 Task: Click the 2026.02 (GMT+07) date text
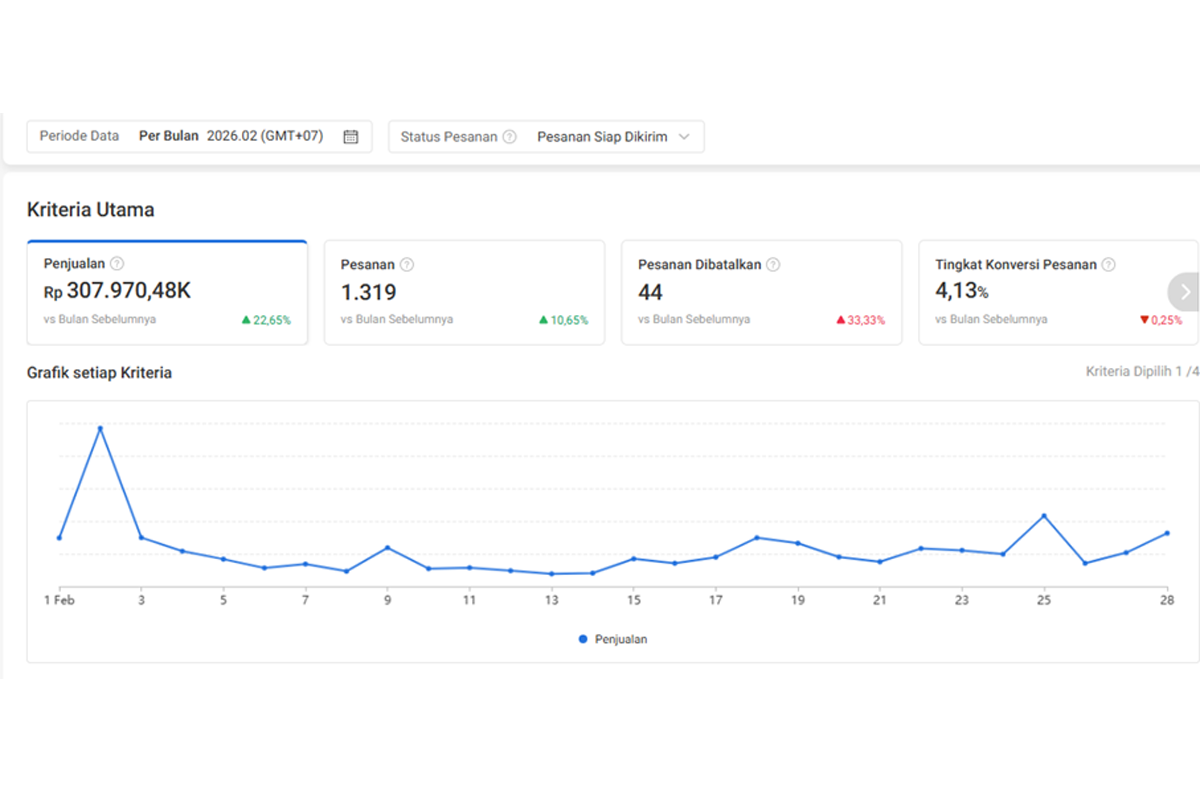(265, 136)
